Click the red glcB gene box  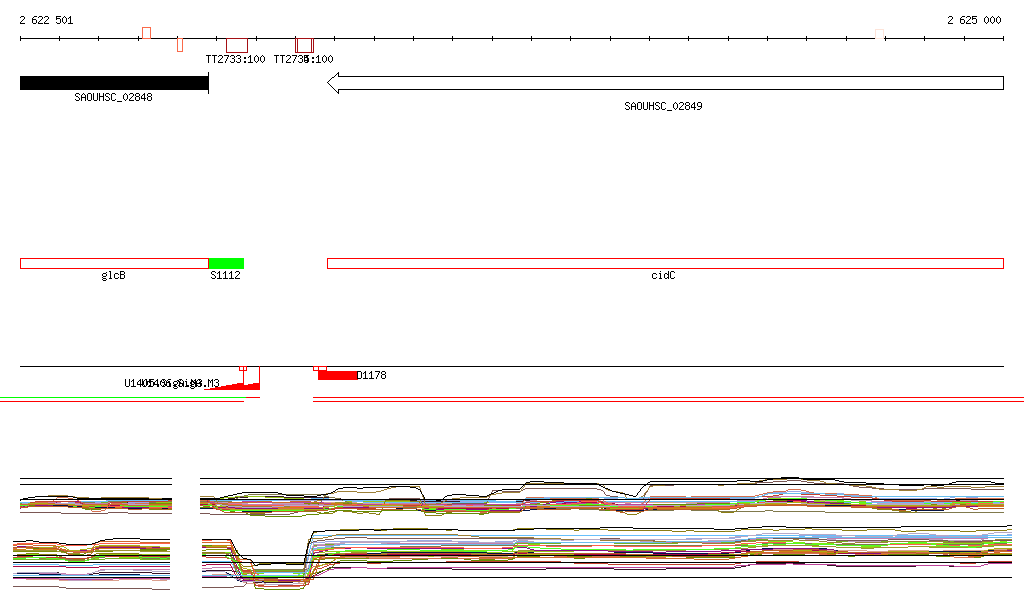[114, 264]
